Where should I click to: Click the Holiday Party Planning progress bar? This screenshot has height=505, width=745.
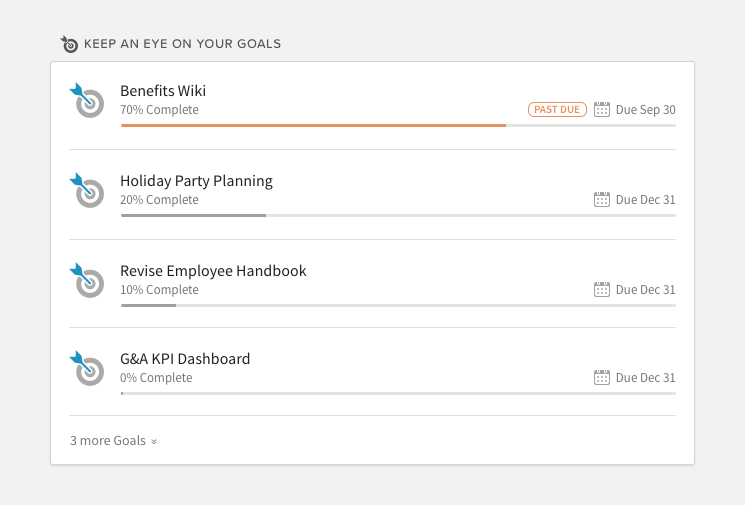398,216
